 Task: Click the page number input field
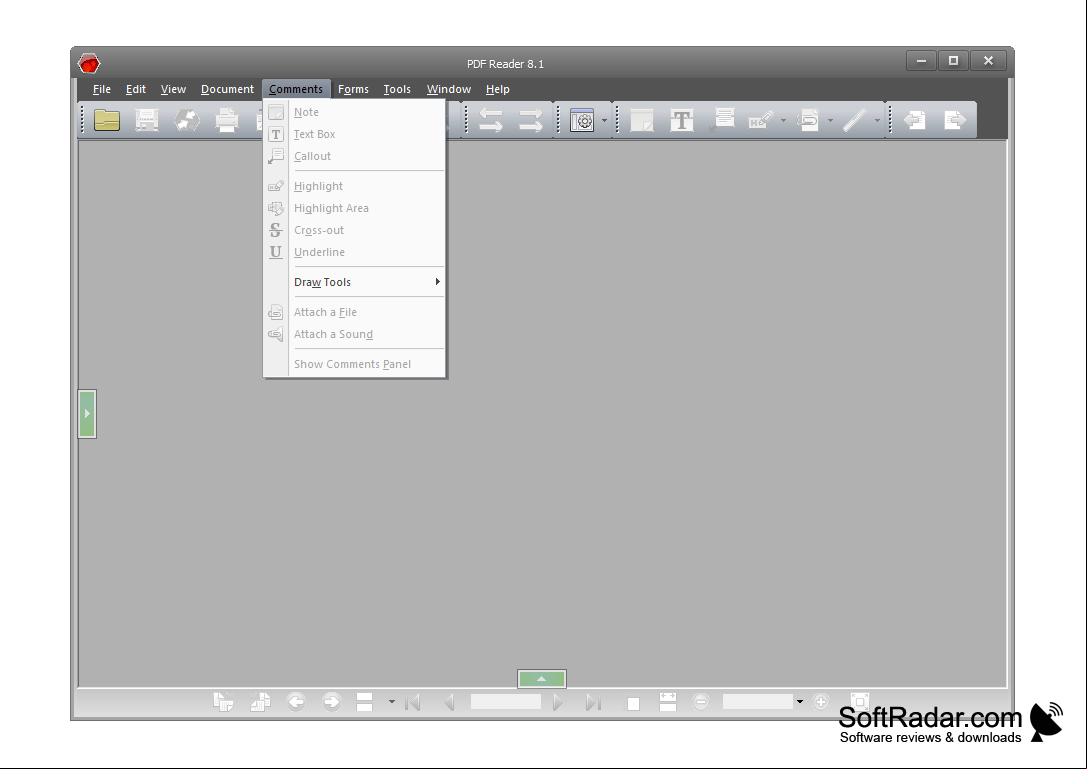pos(505,702)
